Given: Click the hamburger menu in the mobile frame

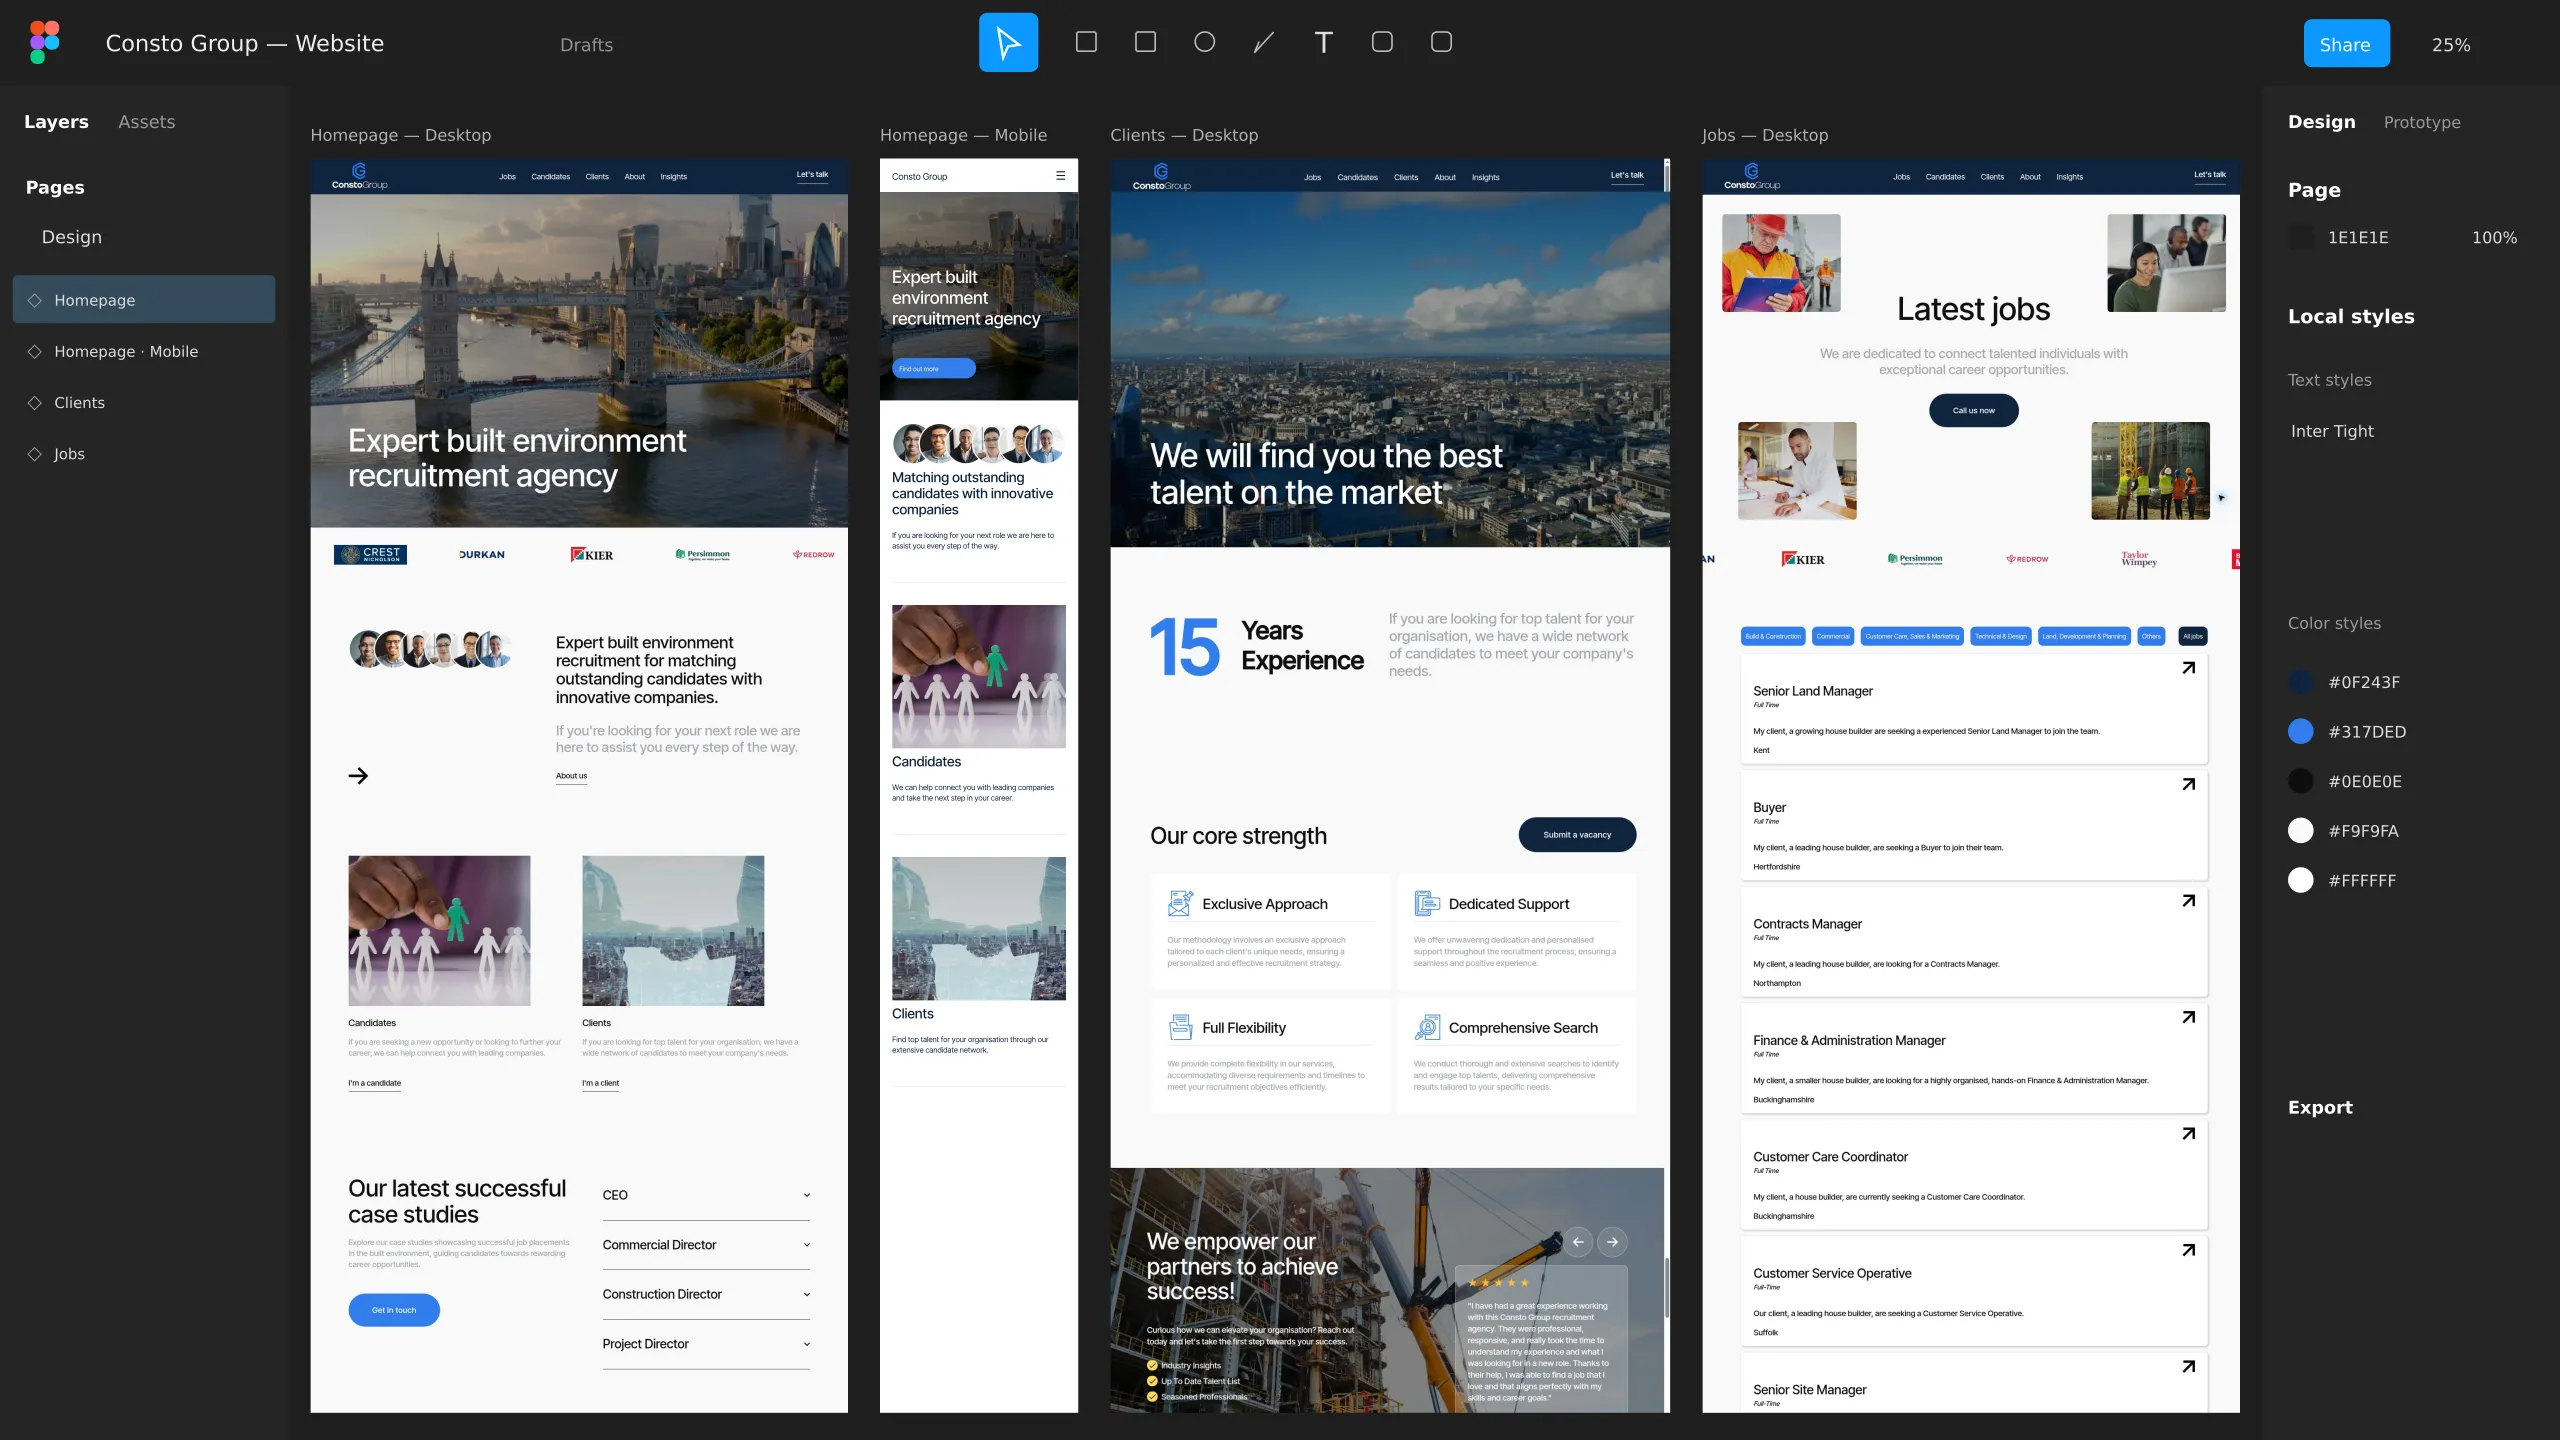Looking at the screenshot, I should tap(1060, 176).
